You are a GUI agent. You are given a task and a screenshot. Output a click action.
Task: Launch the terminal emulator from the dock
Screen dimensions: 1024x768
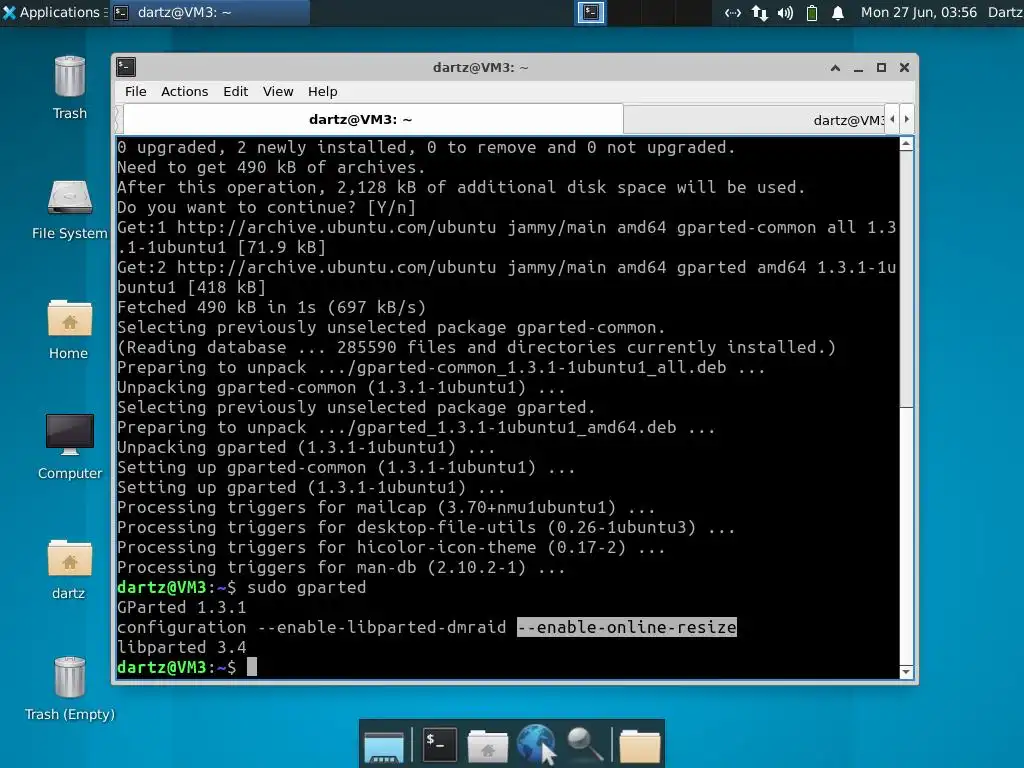click(439, 744)
